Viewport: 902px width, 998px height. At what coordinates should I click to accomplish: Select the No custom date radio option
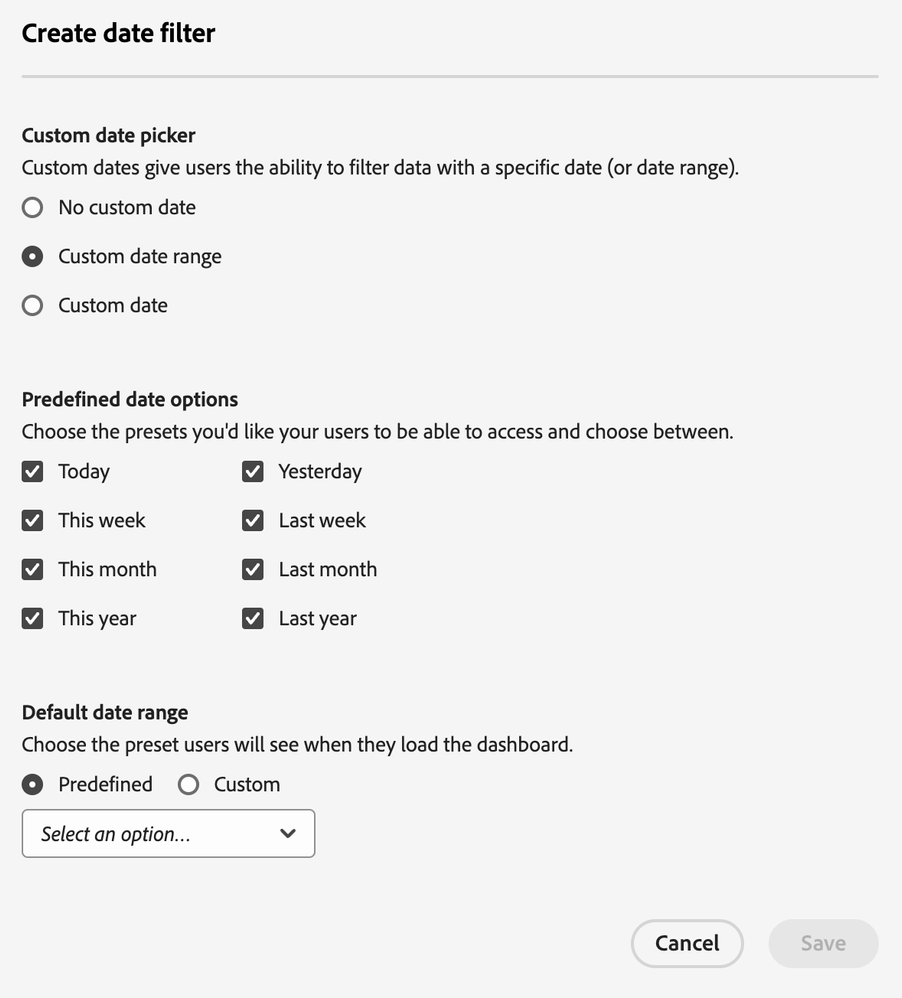tap(33, 208)
